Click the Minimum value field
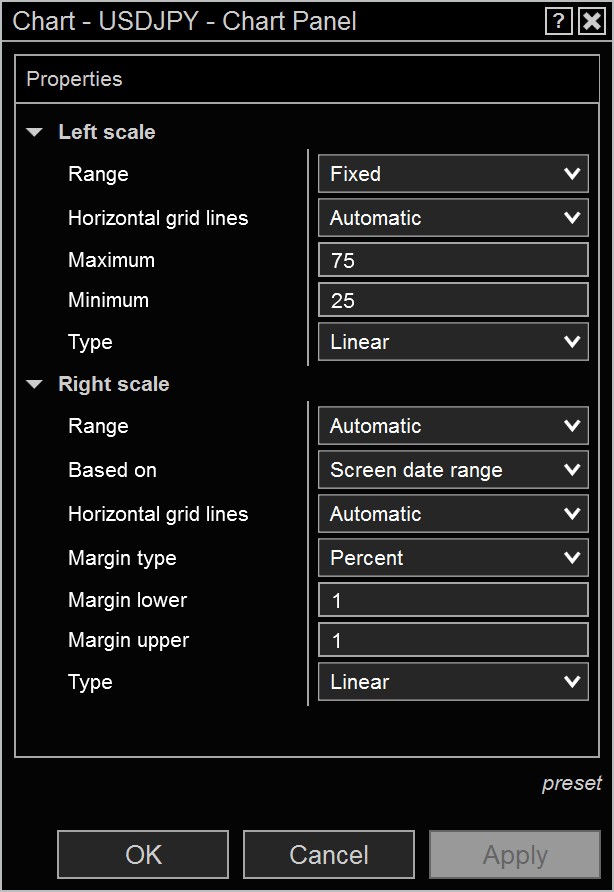The height and width of the screenshot is (892, 614). (453, 300)
